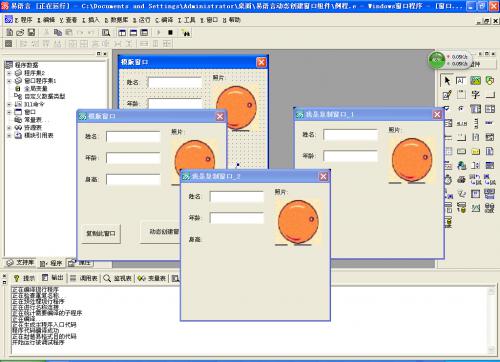
Task: Select 全局变量 in the program tree
Action: (35, 89)
